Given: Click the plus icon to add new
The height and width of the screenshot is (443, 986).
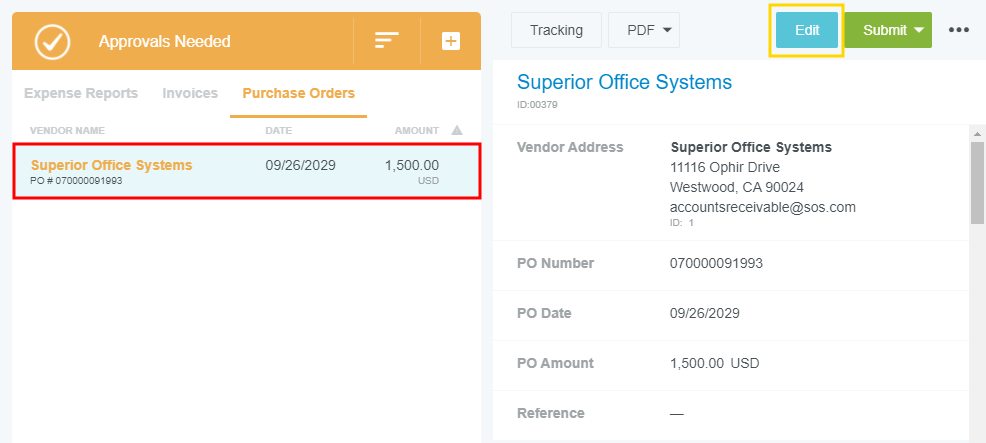Looking at the screenshot, I should (x=451, y=41).
